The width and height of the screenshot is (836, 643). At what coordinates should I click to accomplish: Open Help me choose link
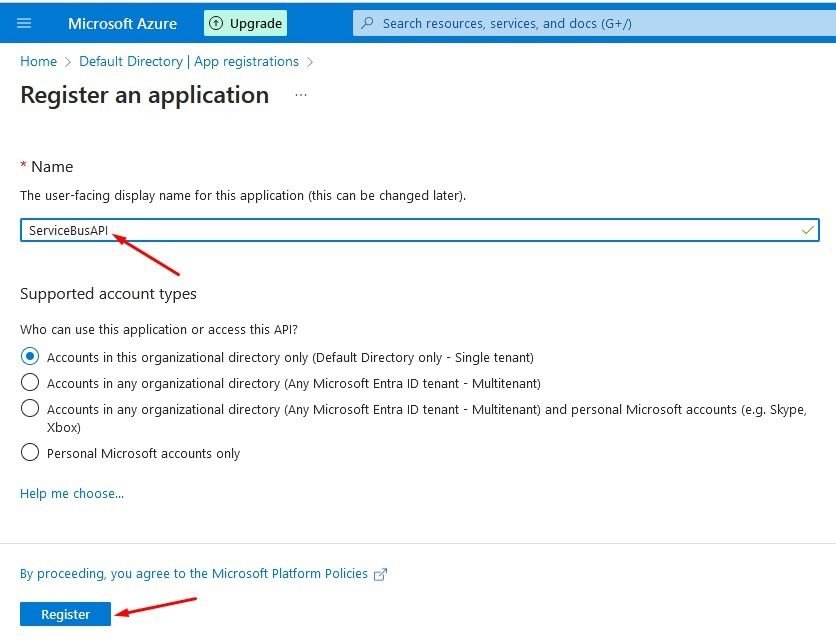click(72, 493)
